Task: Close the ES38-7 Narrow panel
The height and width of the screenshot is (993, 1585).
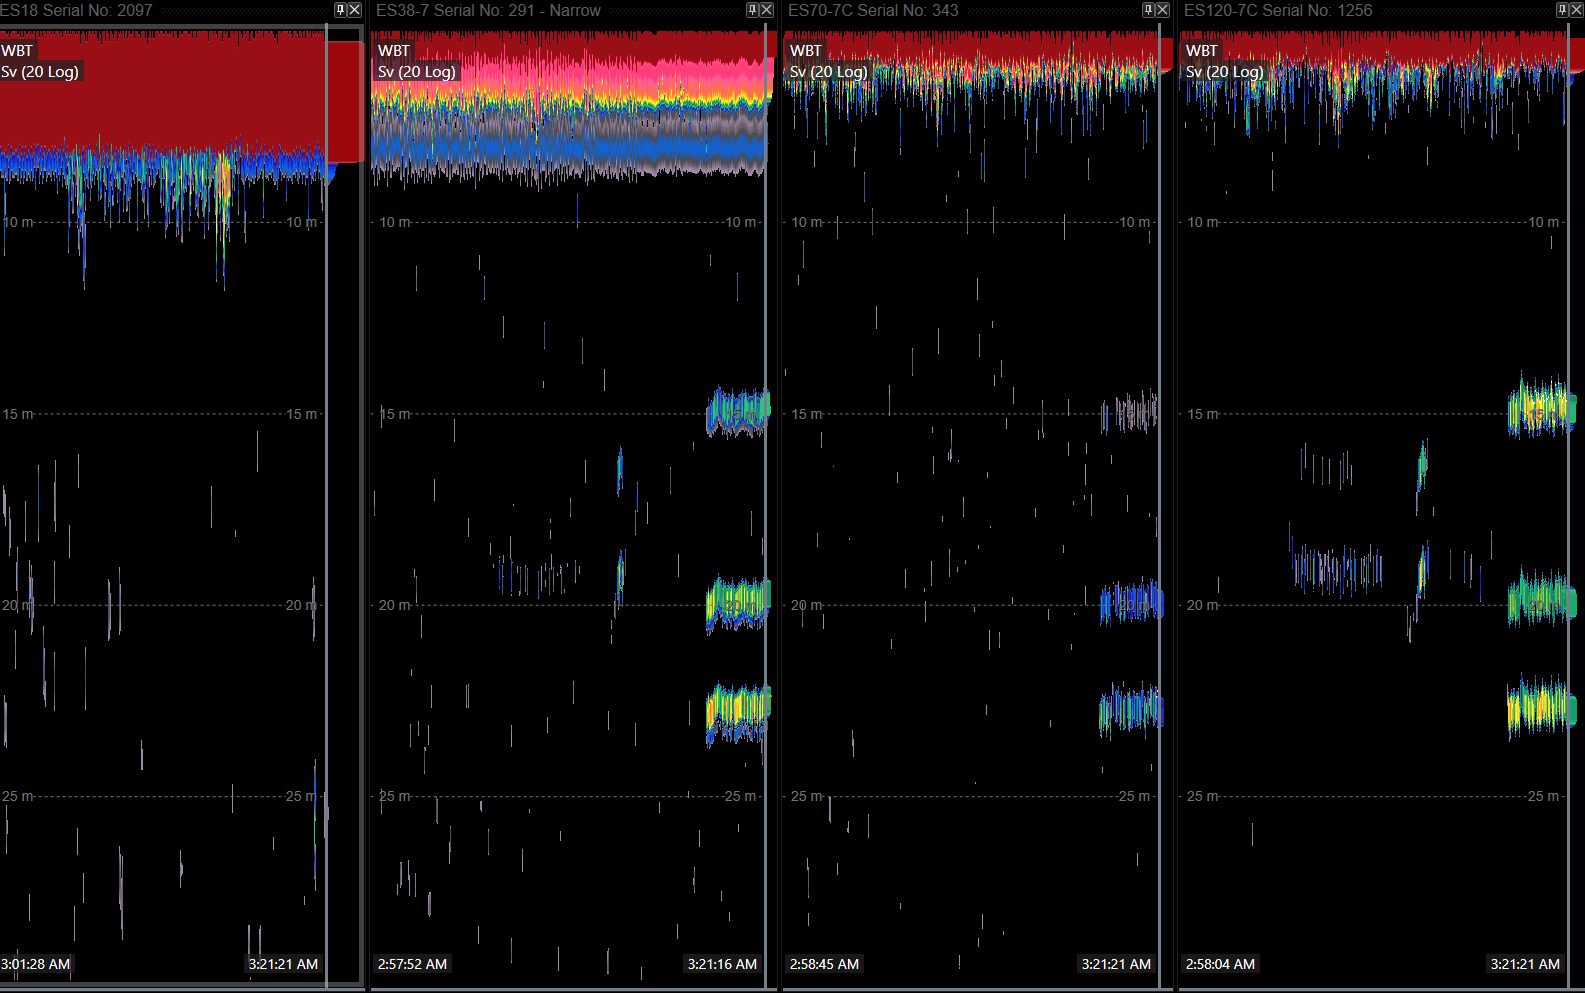Action: click(767, 10)
